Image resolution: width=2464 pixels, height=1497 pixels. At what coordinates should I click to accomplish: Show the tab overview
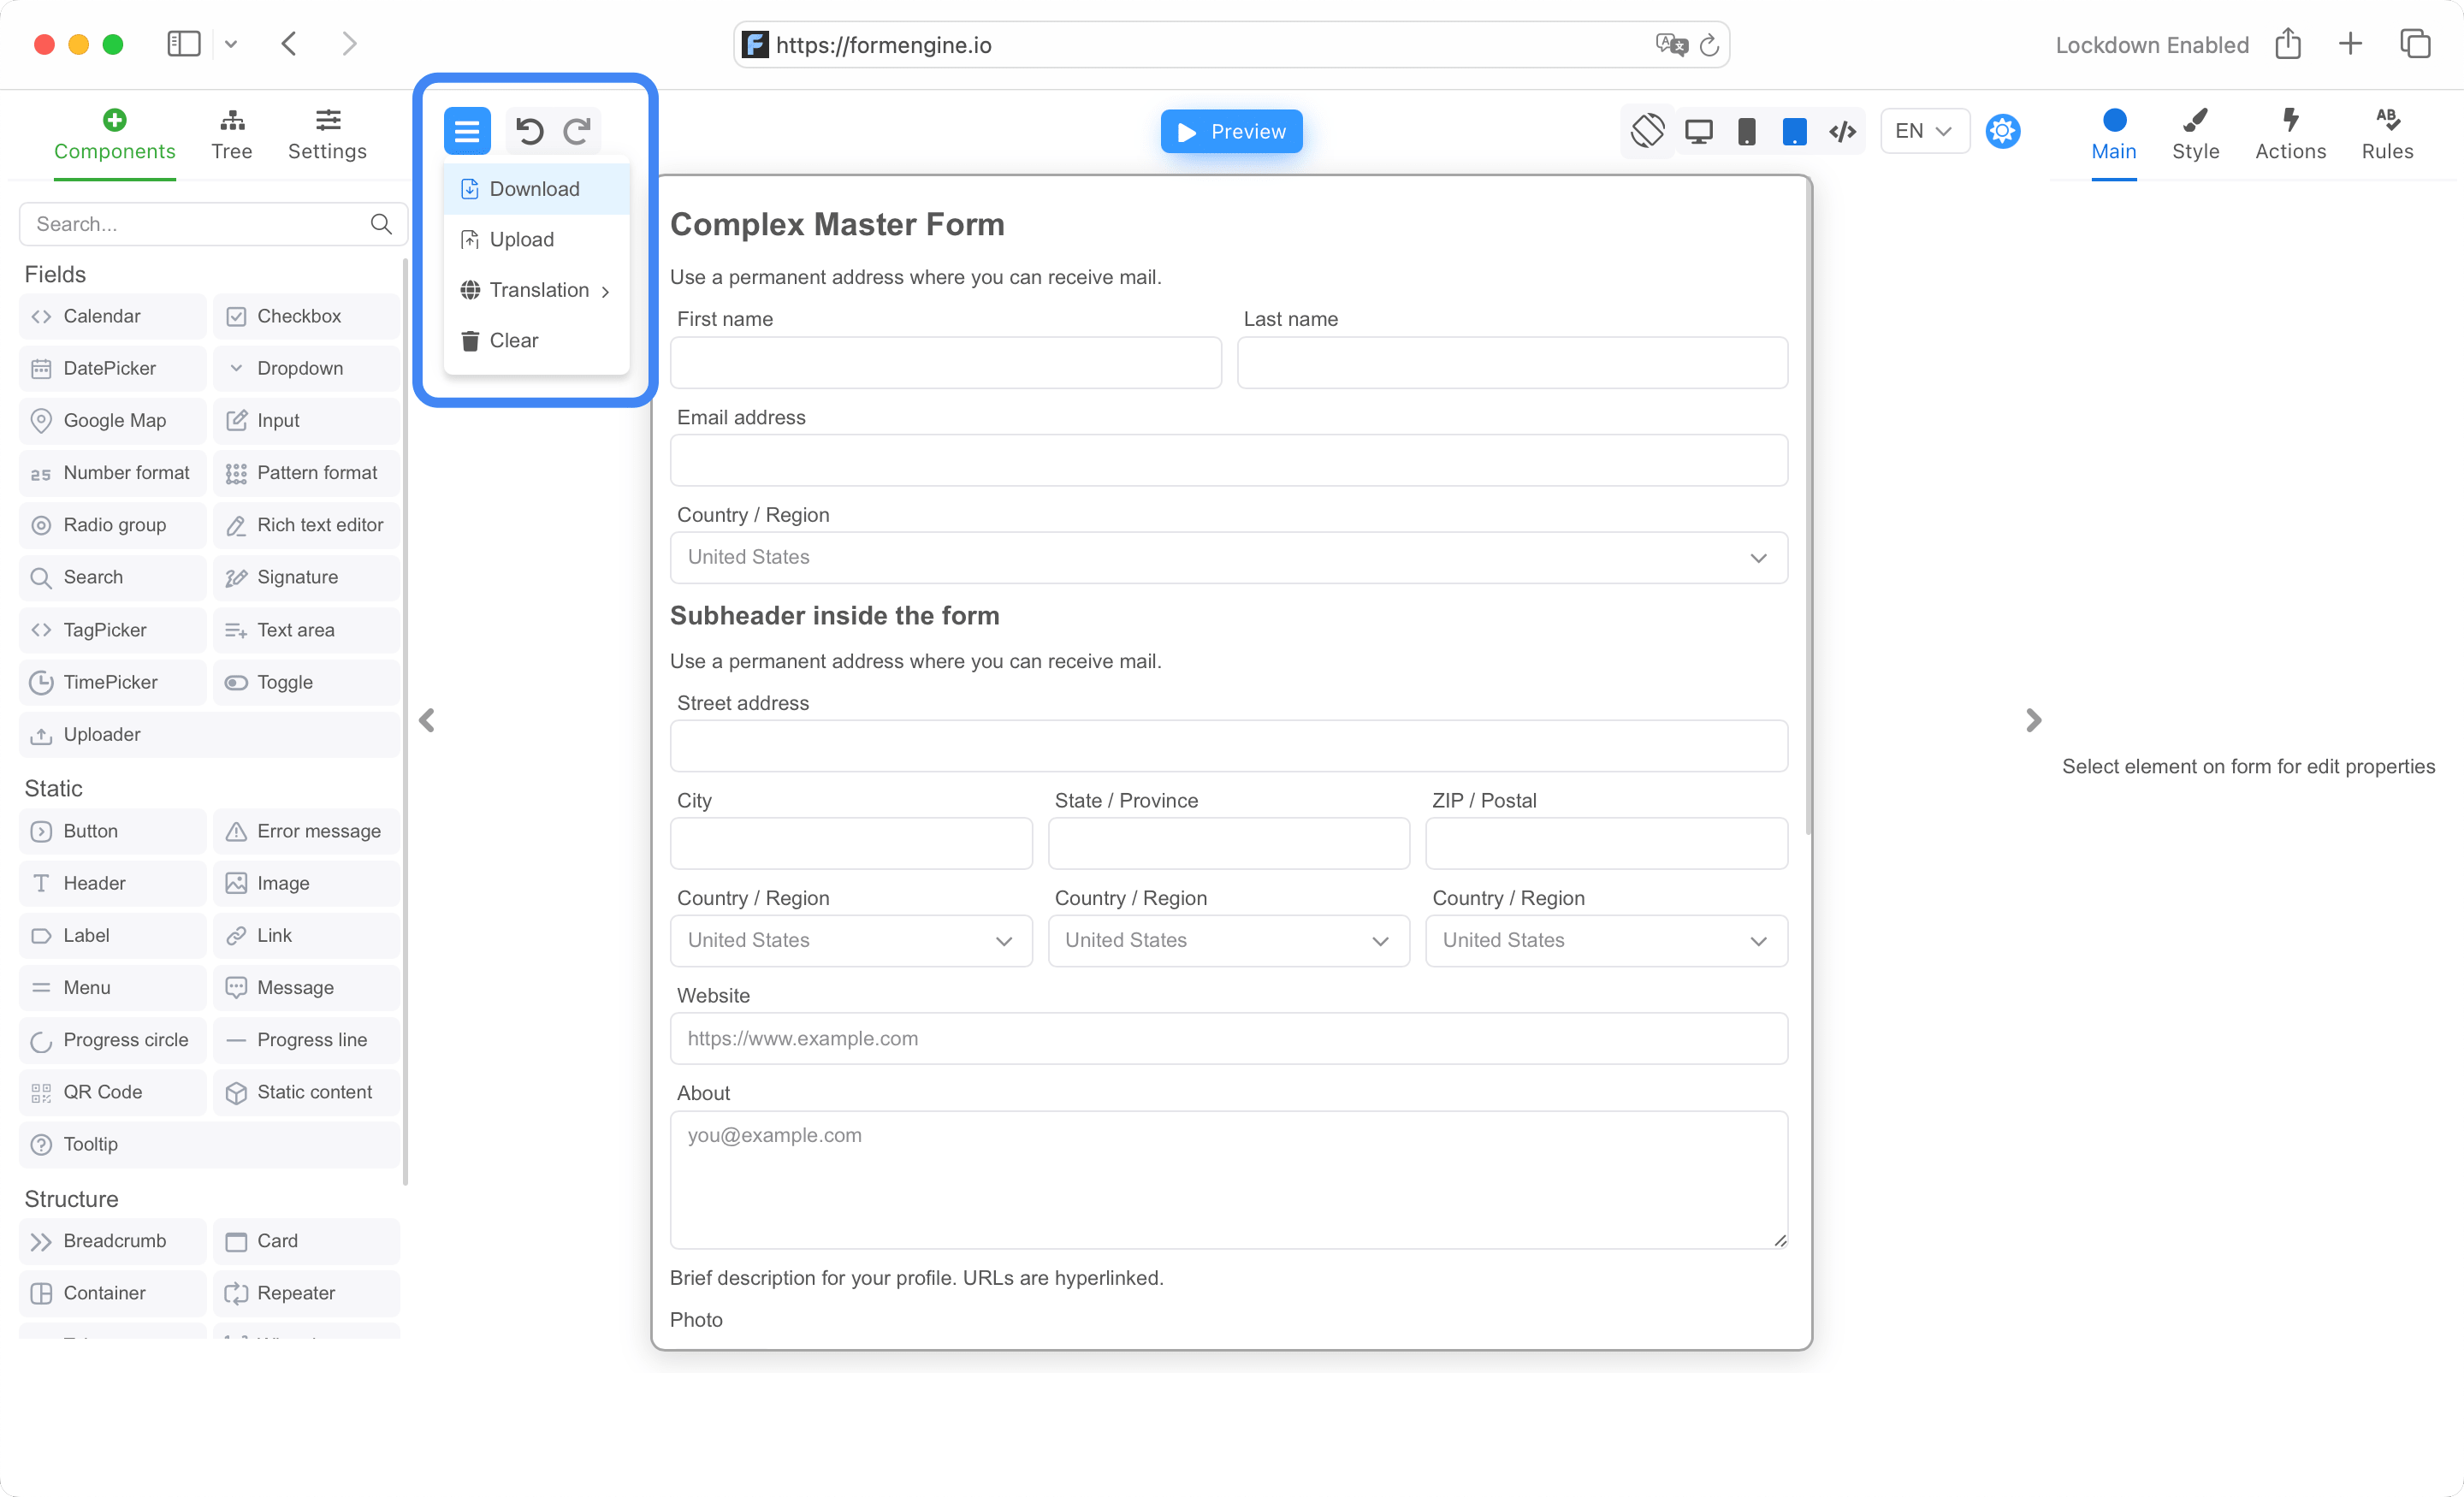[x=2416, y=44]
